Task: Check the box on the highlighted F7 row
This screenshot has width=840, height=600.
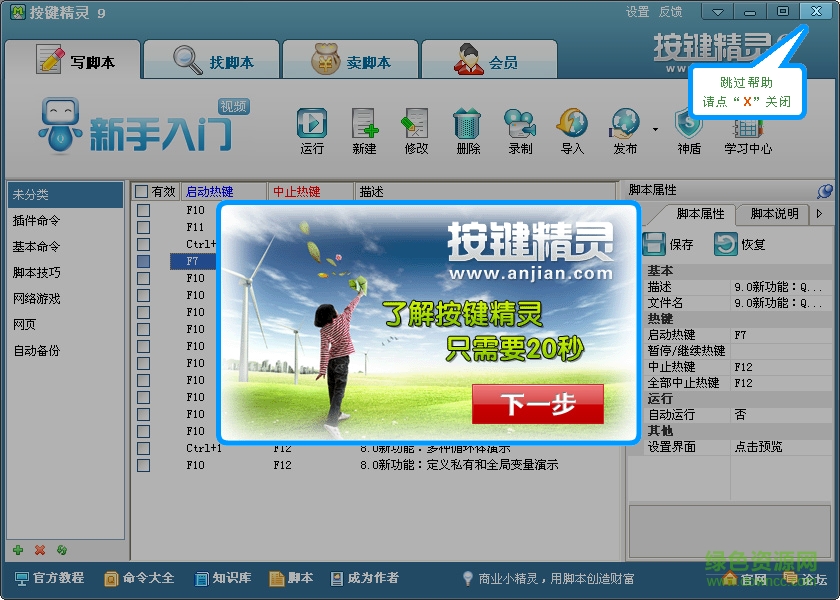Action: pyautogui.click(x=141, y=261)
